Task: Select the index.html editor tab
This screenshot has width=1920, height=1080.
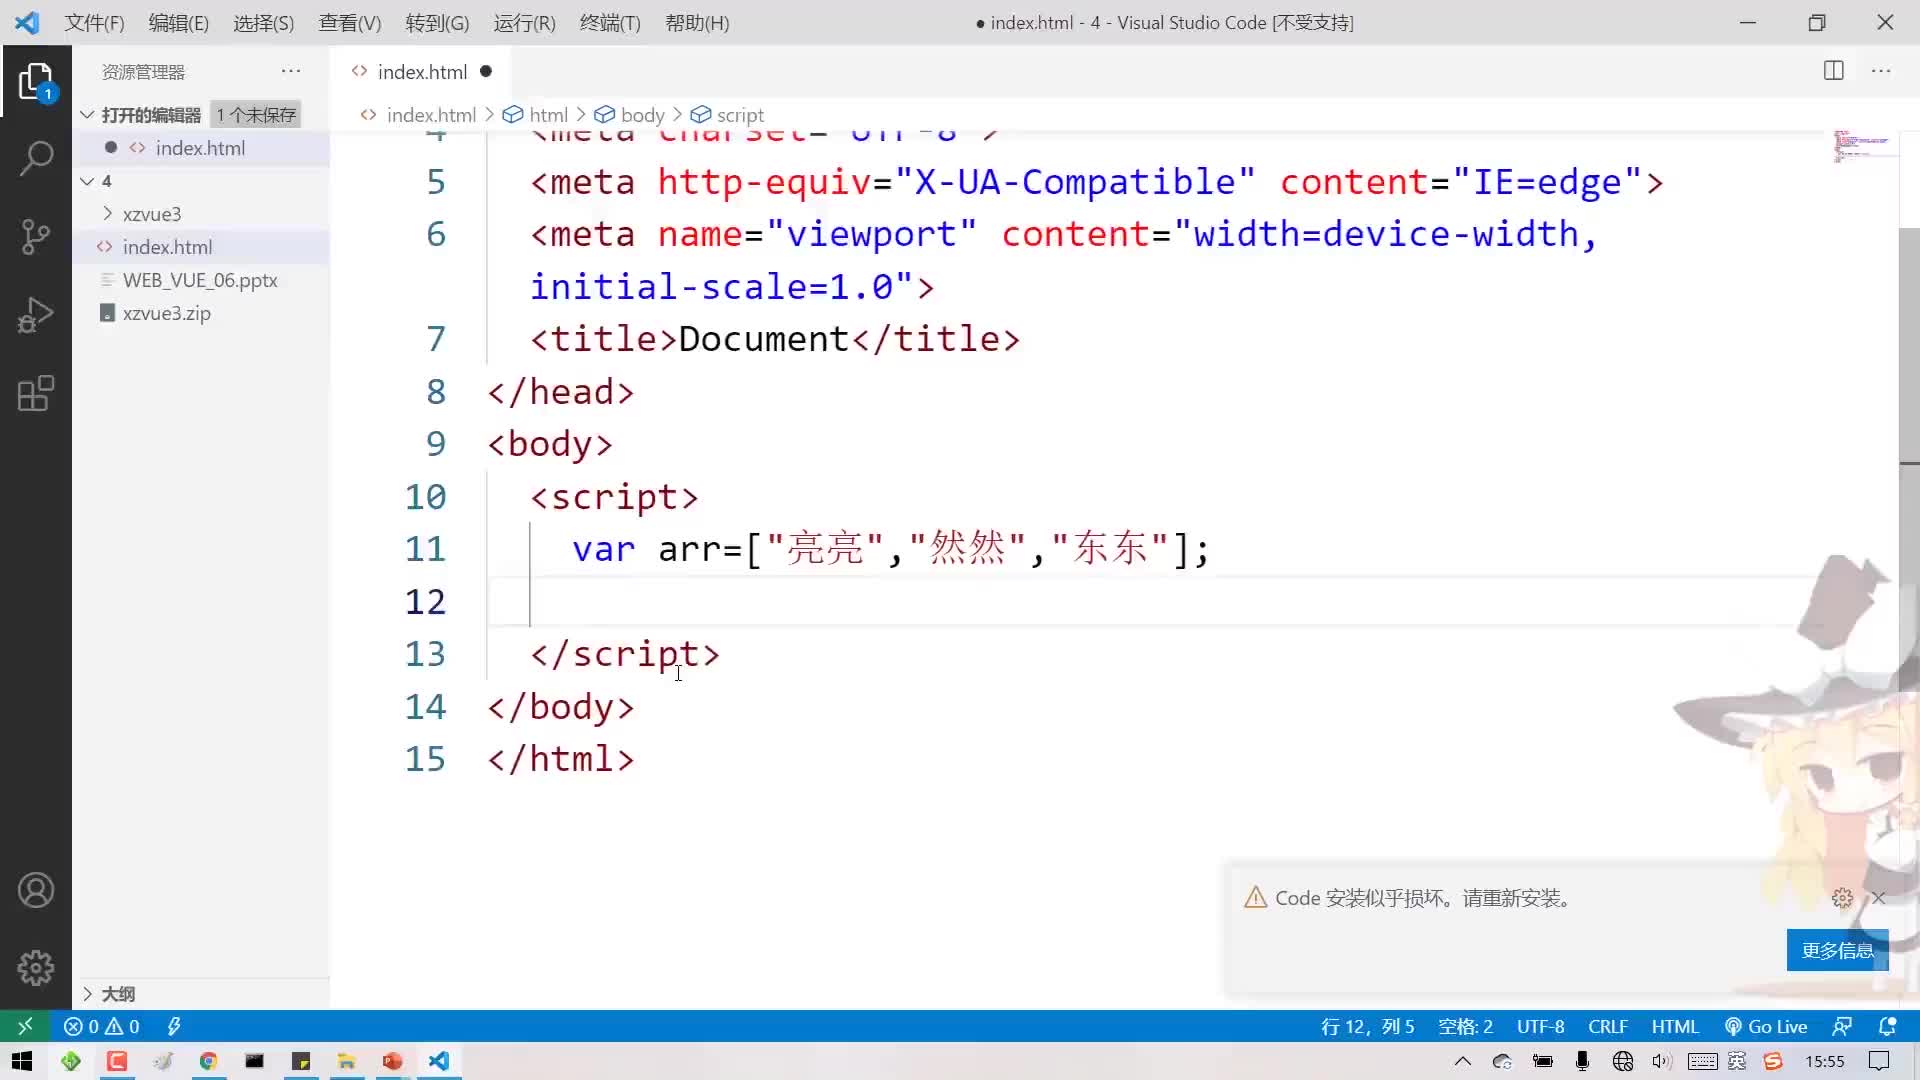Action: 421,71
